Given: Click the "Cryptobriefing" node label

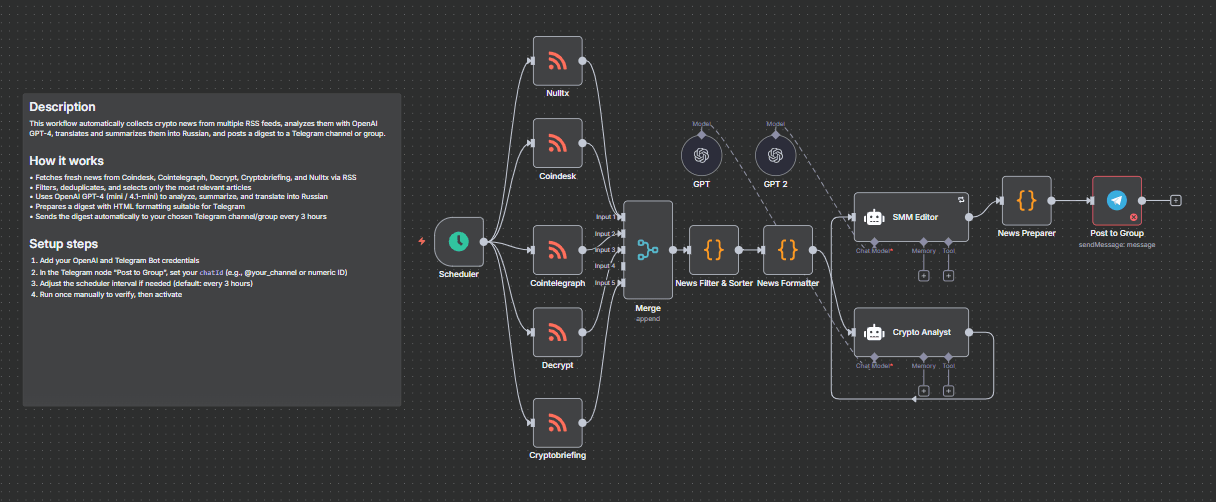Looking at the screenshot, I should point(557,454).
